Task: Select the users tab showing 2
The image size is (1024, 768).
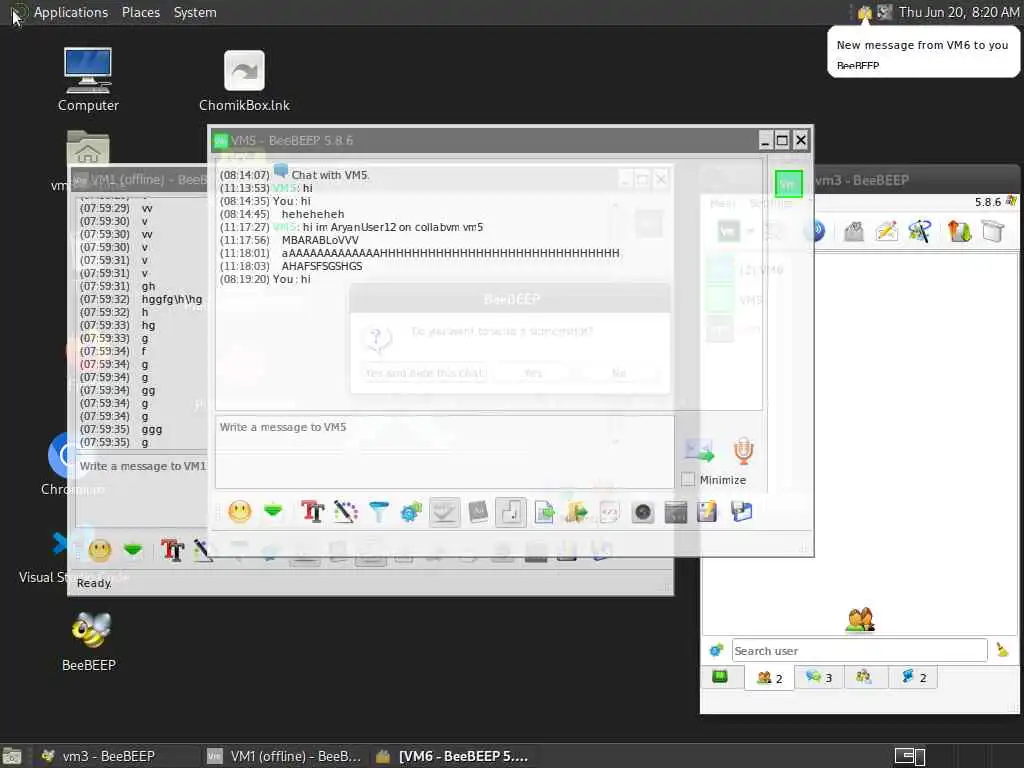Action: [x=769, y=677]
